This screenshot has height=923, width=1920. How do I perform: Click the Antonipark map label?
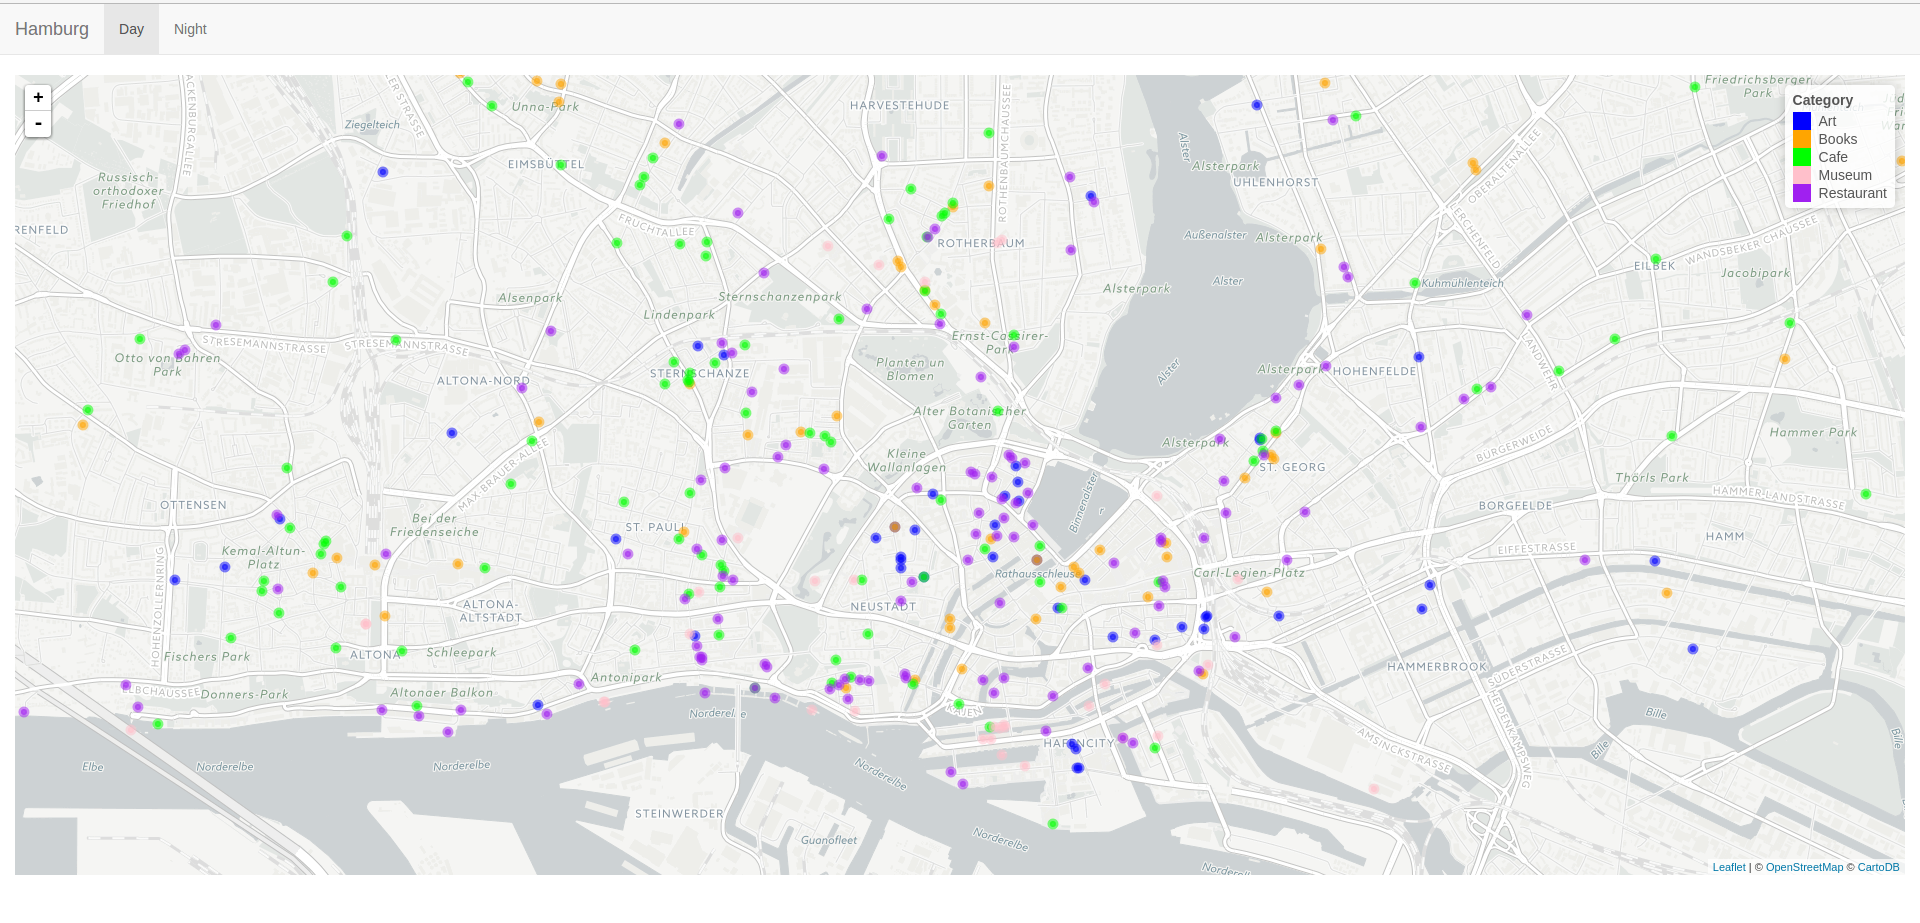point(626,677)
